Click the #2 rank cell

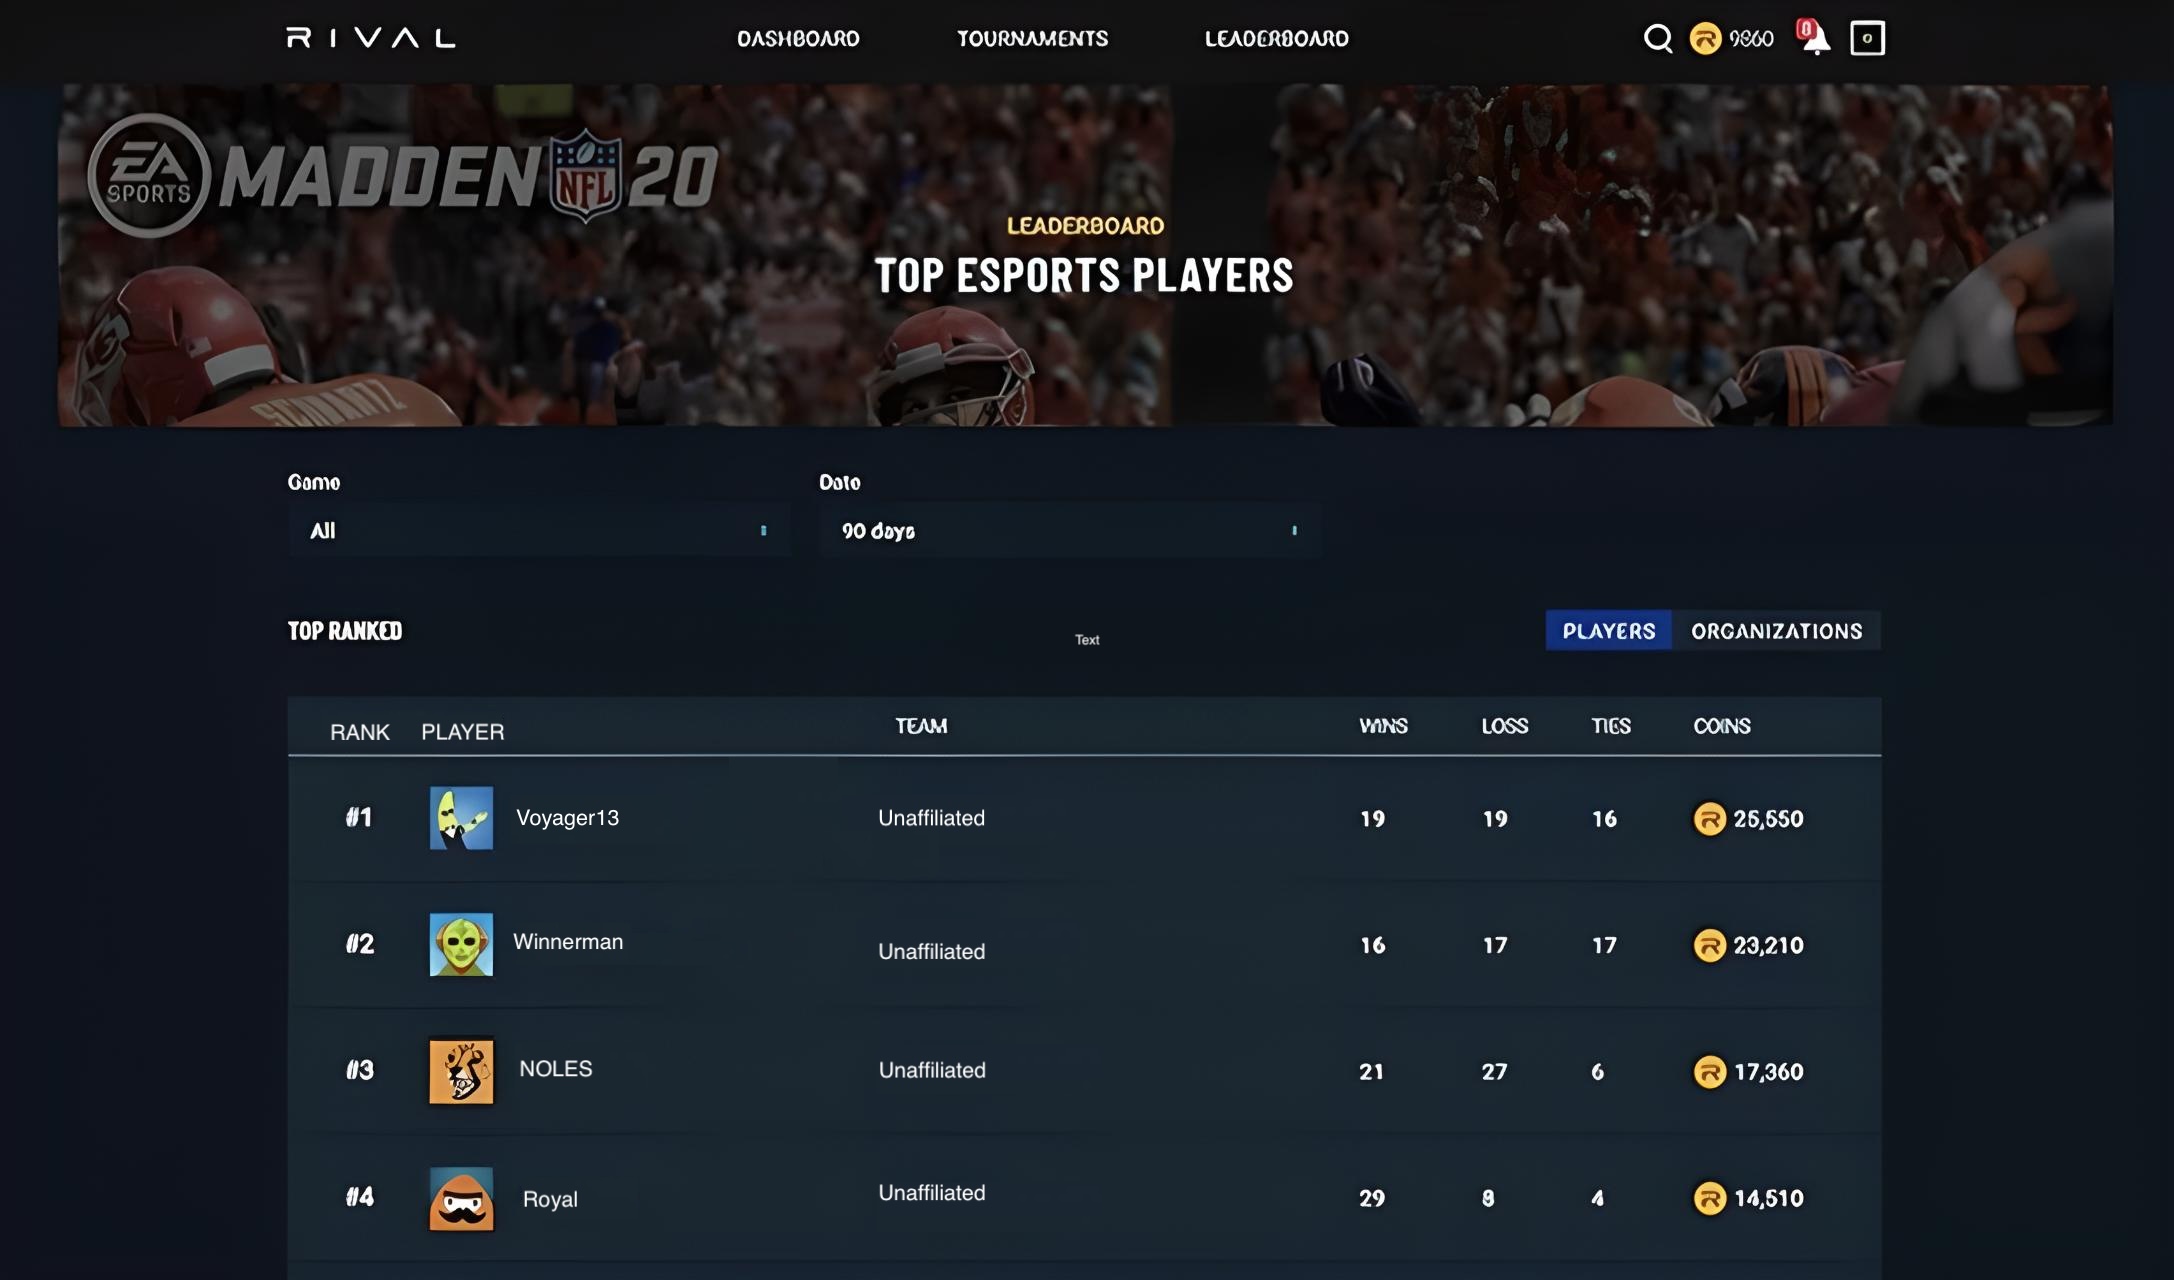click(x=360, y=944)
